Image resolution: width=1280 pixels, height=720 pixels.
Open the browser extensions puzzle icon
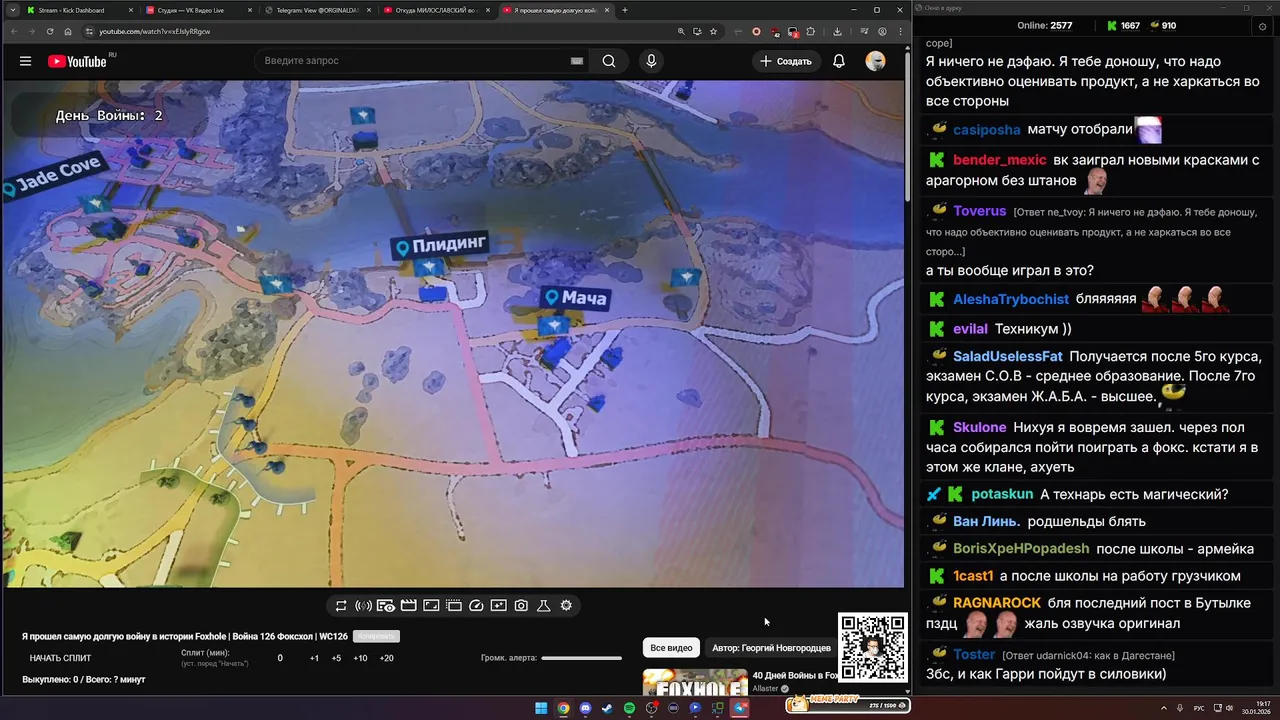[x=811, y=31]
